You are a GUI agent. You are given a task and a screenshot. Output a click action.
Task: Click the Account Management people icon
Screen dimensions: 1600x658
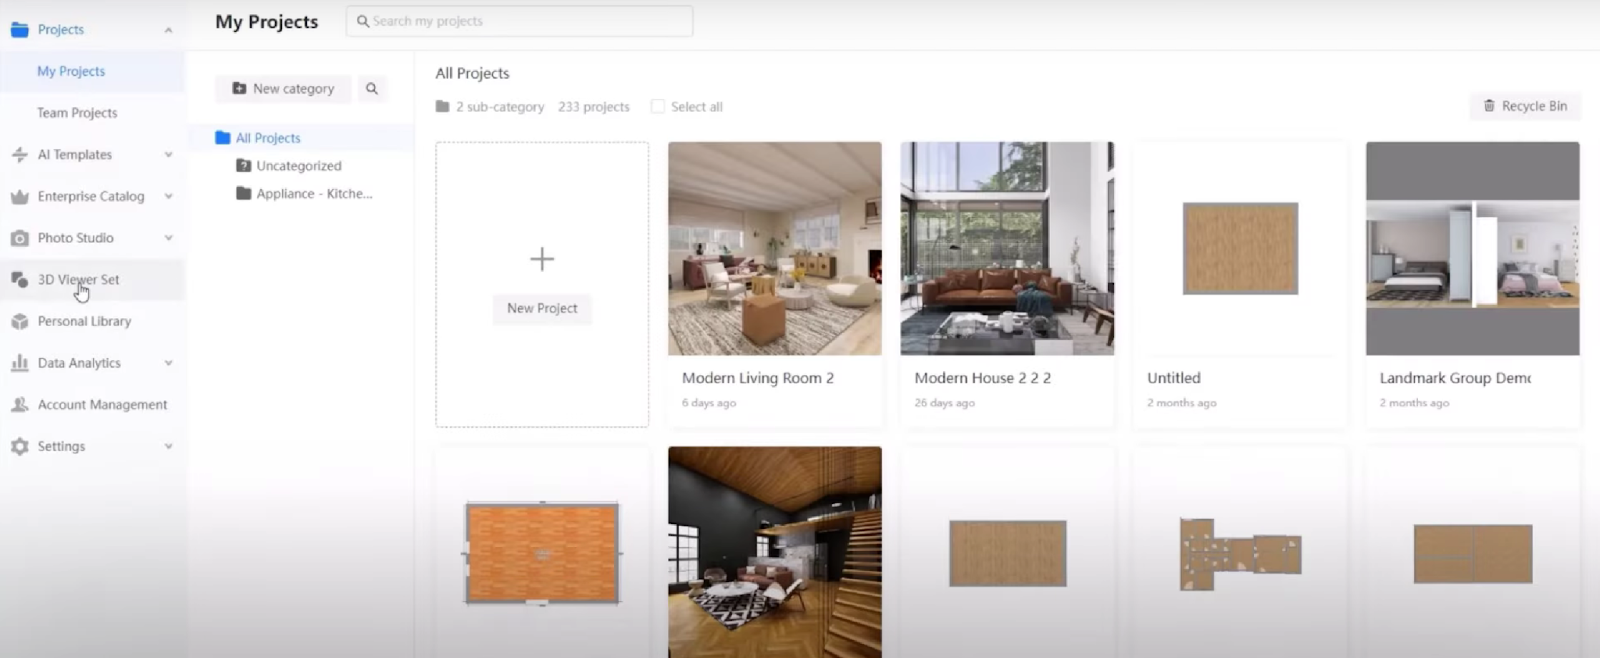[x=19, y=405]
